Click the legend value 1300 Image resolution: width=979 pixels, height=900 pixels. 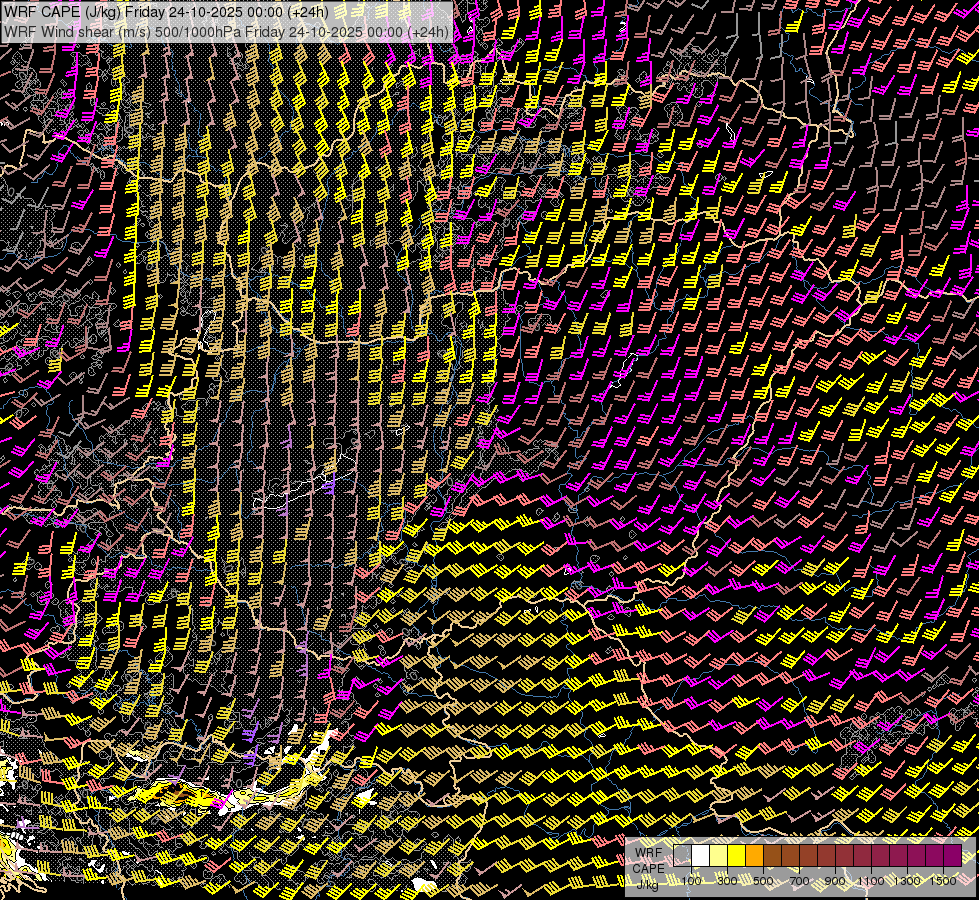point(907,881)
